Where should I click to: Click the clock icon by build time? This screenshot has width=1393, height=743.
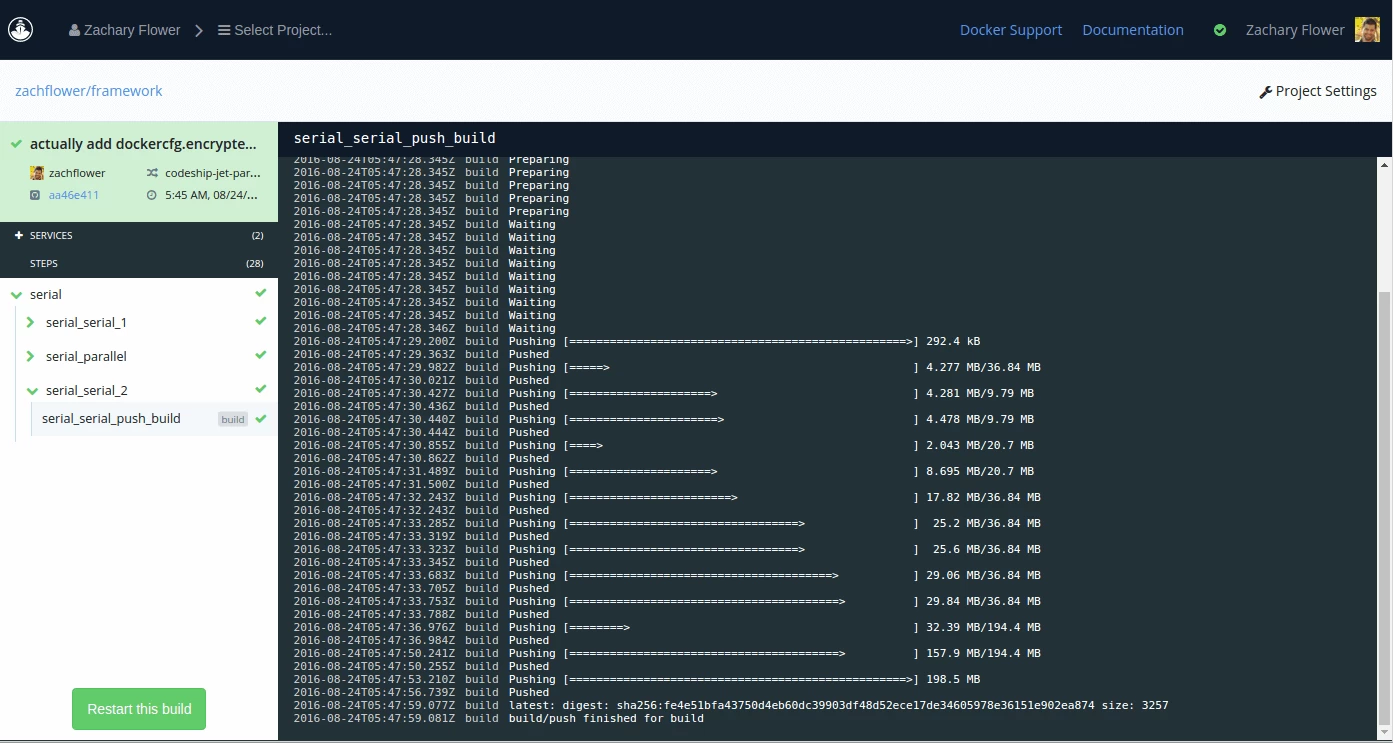point(152,195)
